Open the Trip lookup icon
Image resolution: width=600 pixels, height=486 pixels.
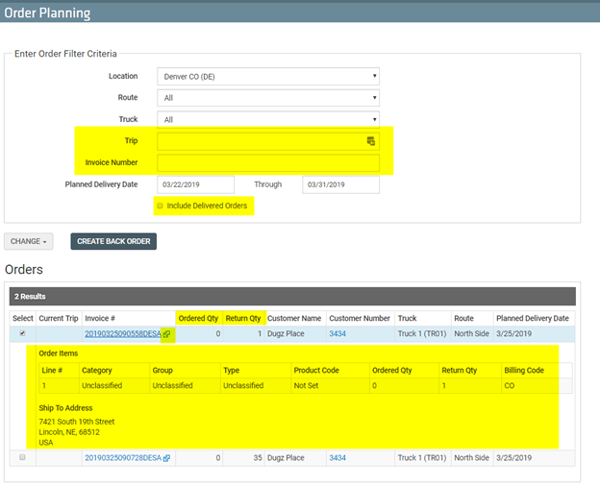371,141
